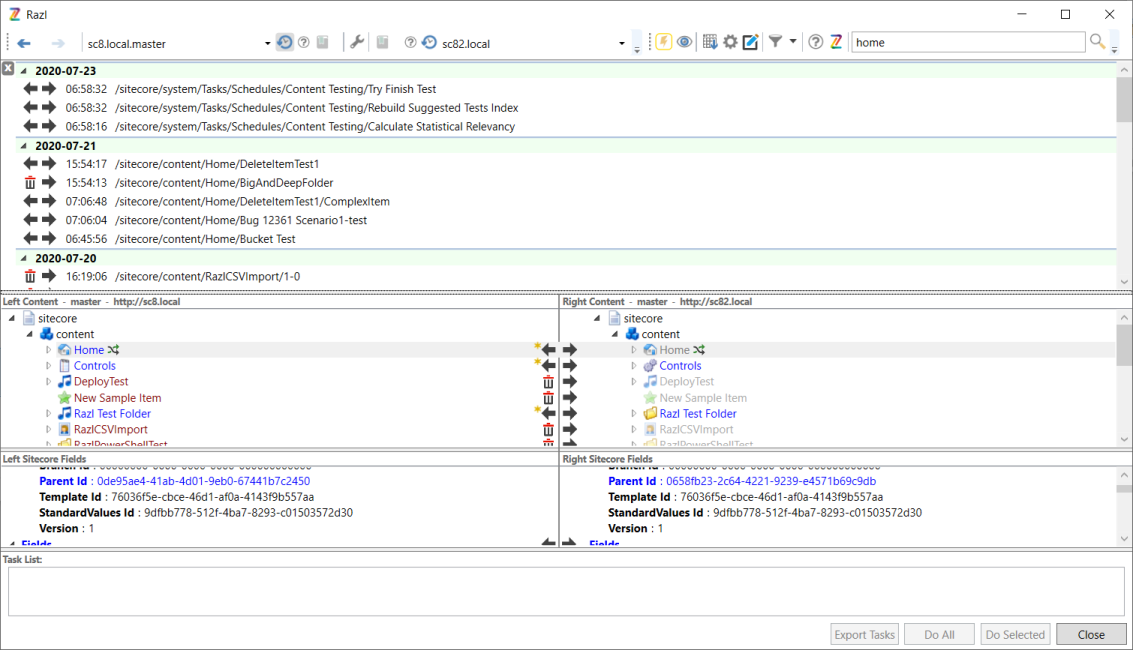Click the Close button

(1091, 634)
